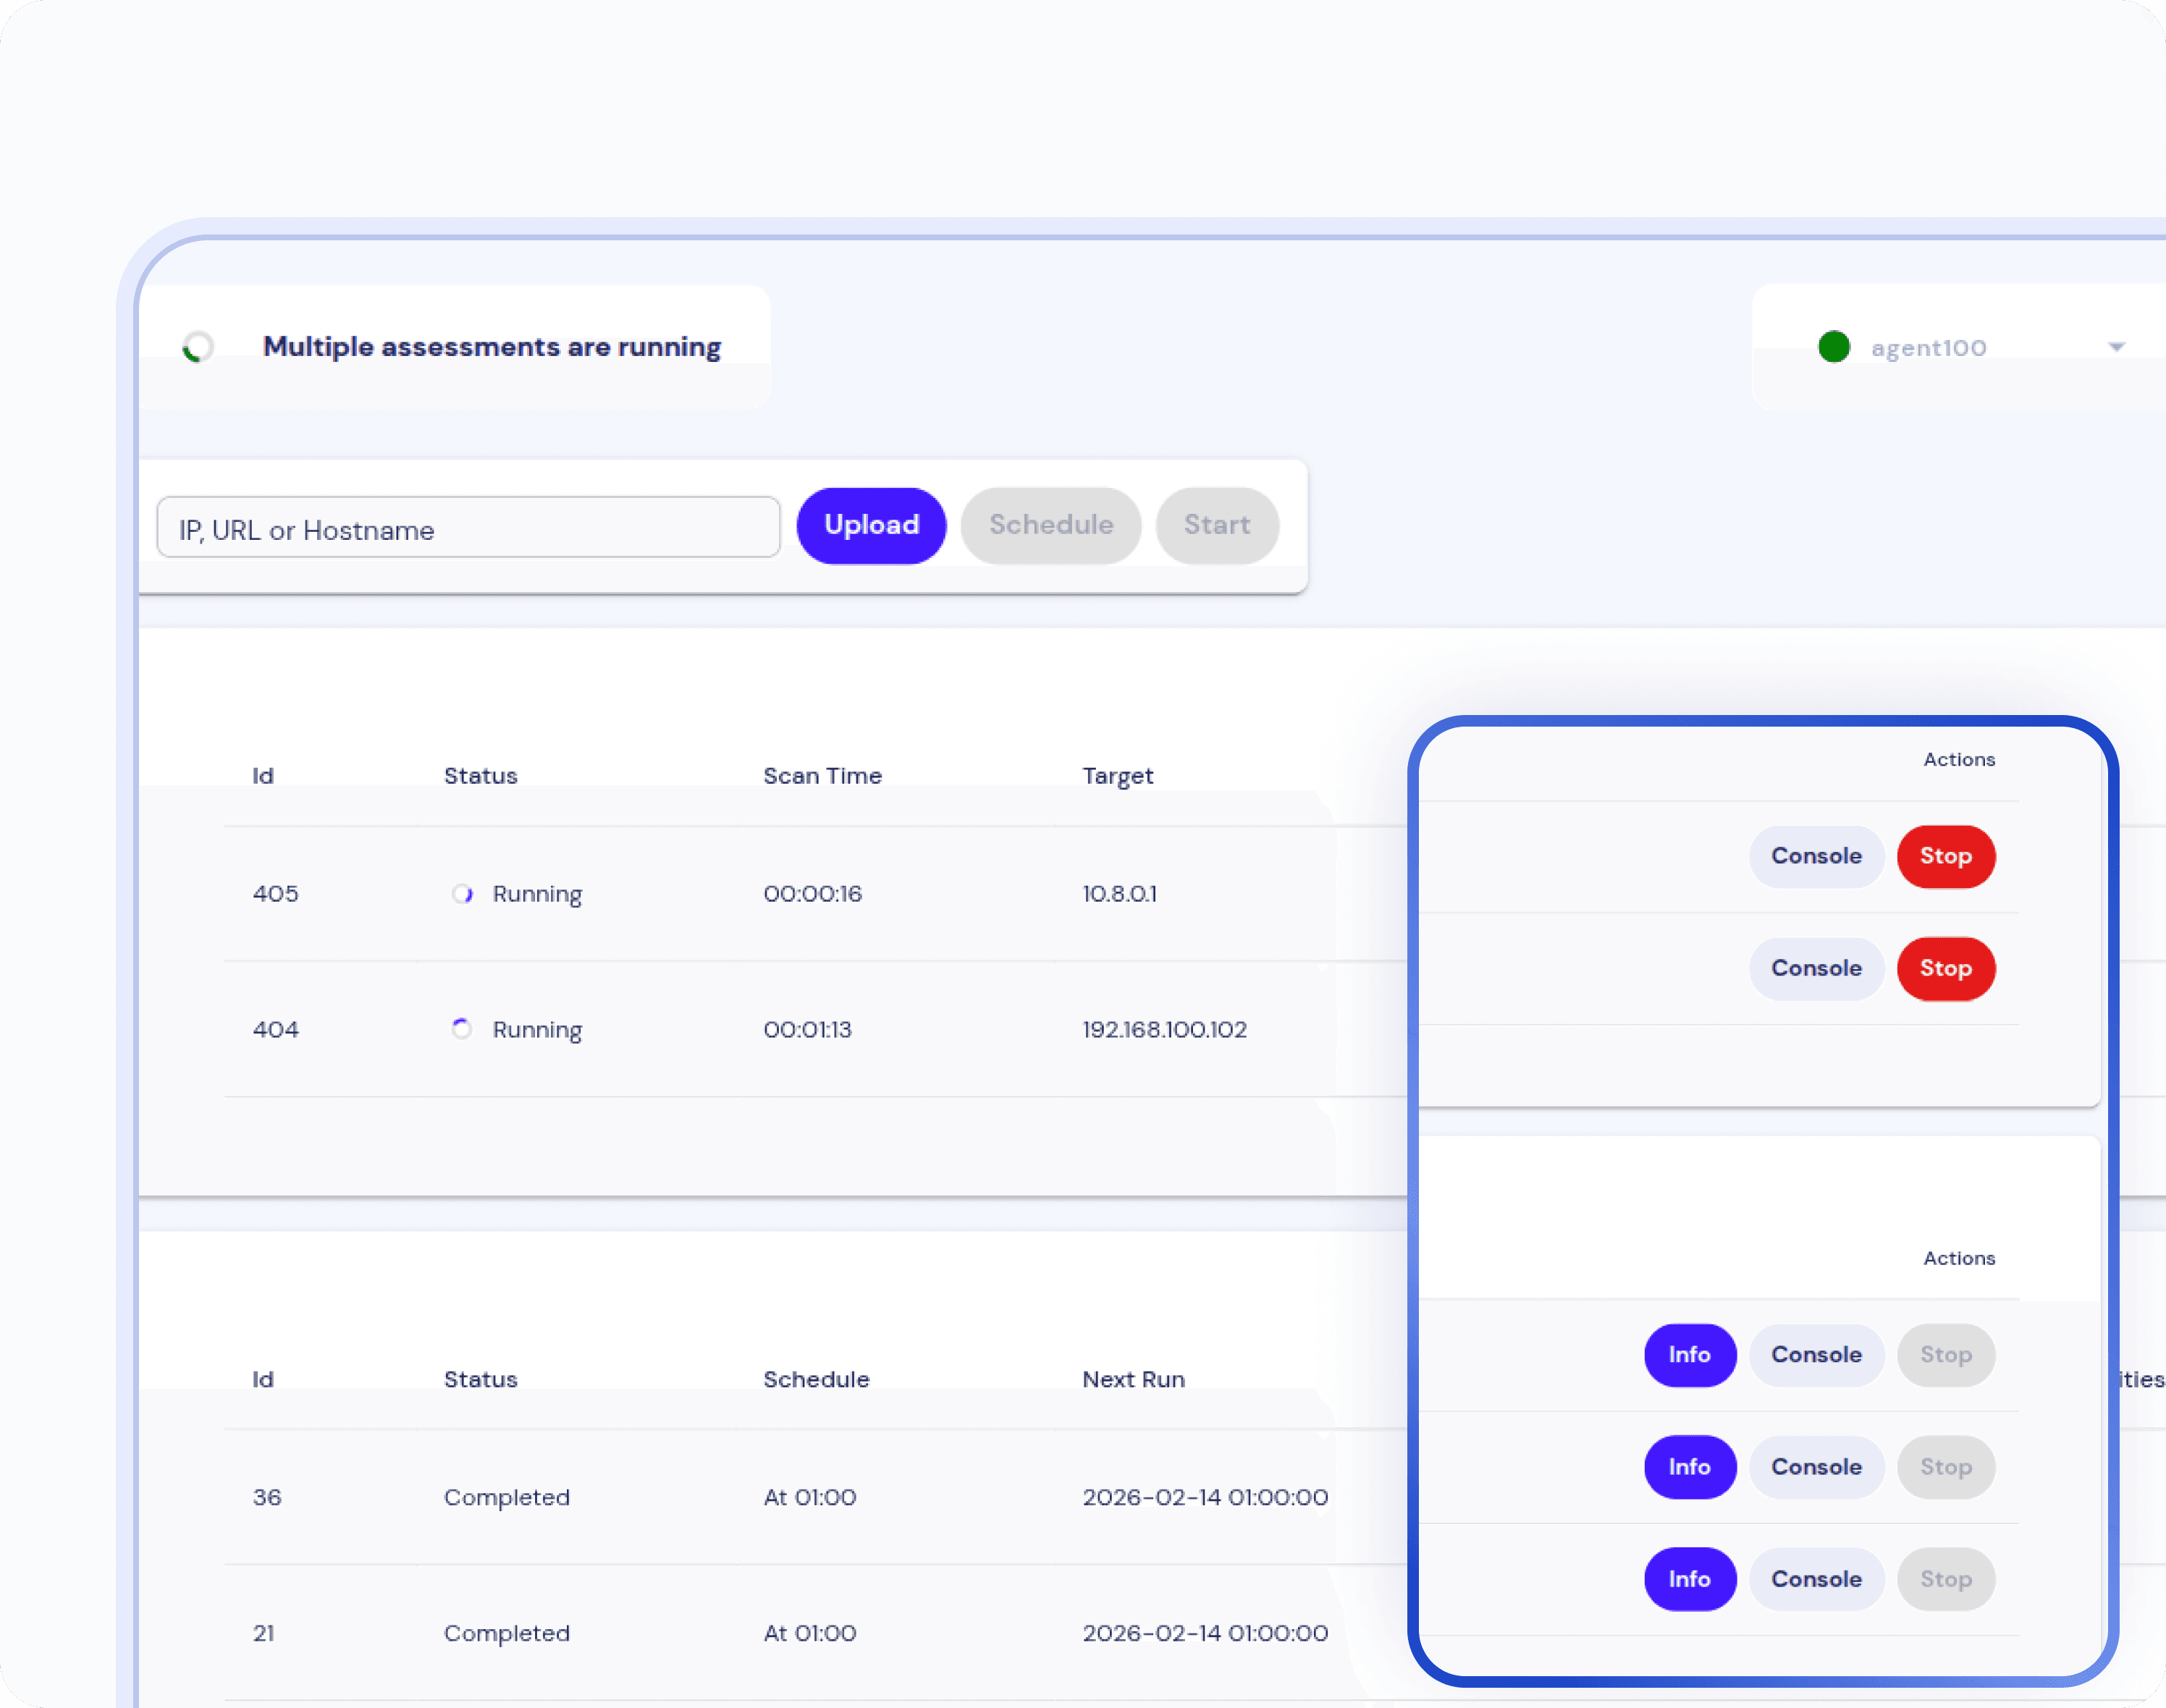2166x1708 pixels.
Task: Open Info for first scheduled scan
Action: point(1689,1355)
